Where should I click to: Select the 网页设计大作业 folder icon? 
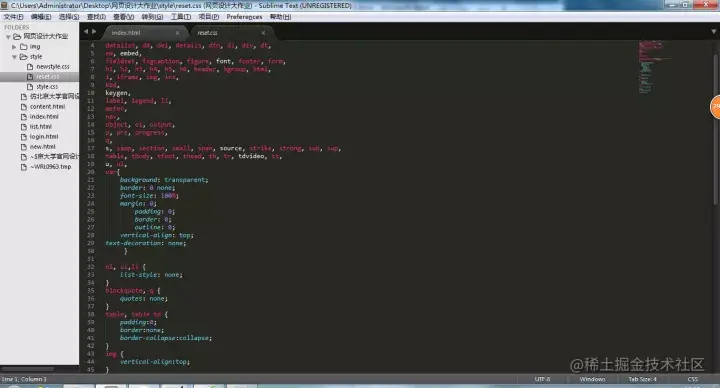tap(17, 36)
